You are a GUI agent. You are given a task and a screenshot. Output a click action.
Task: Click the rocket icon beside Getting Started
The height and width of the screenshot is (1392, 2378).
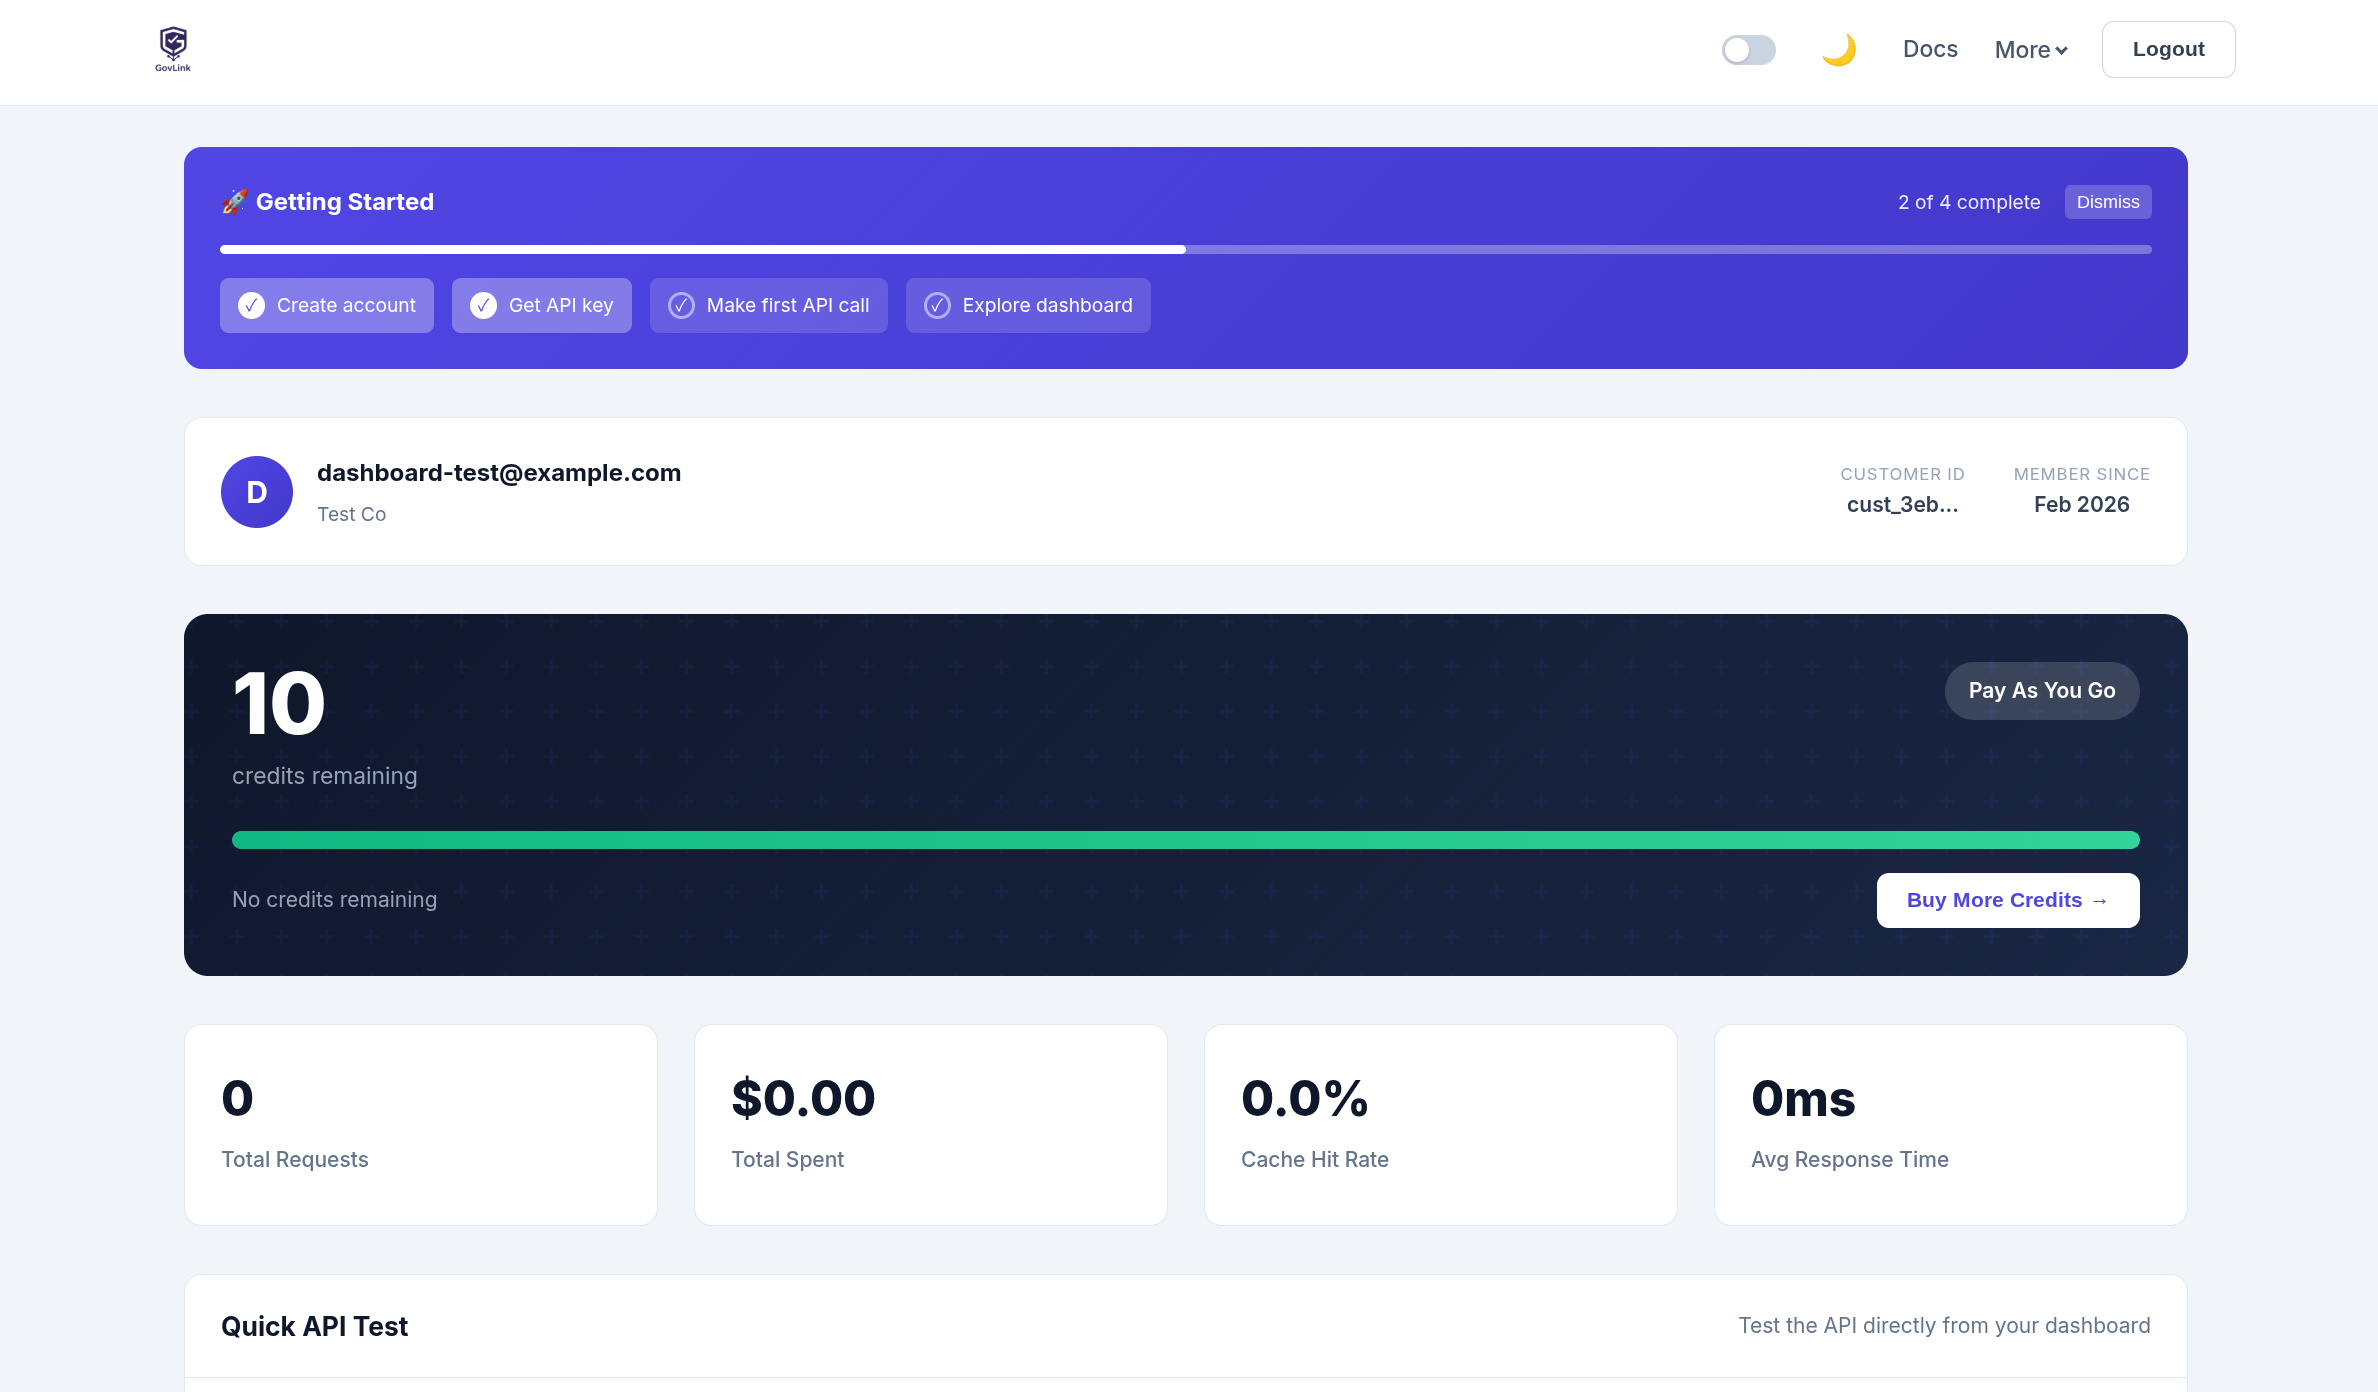[234, 202]
